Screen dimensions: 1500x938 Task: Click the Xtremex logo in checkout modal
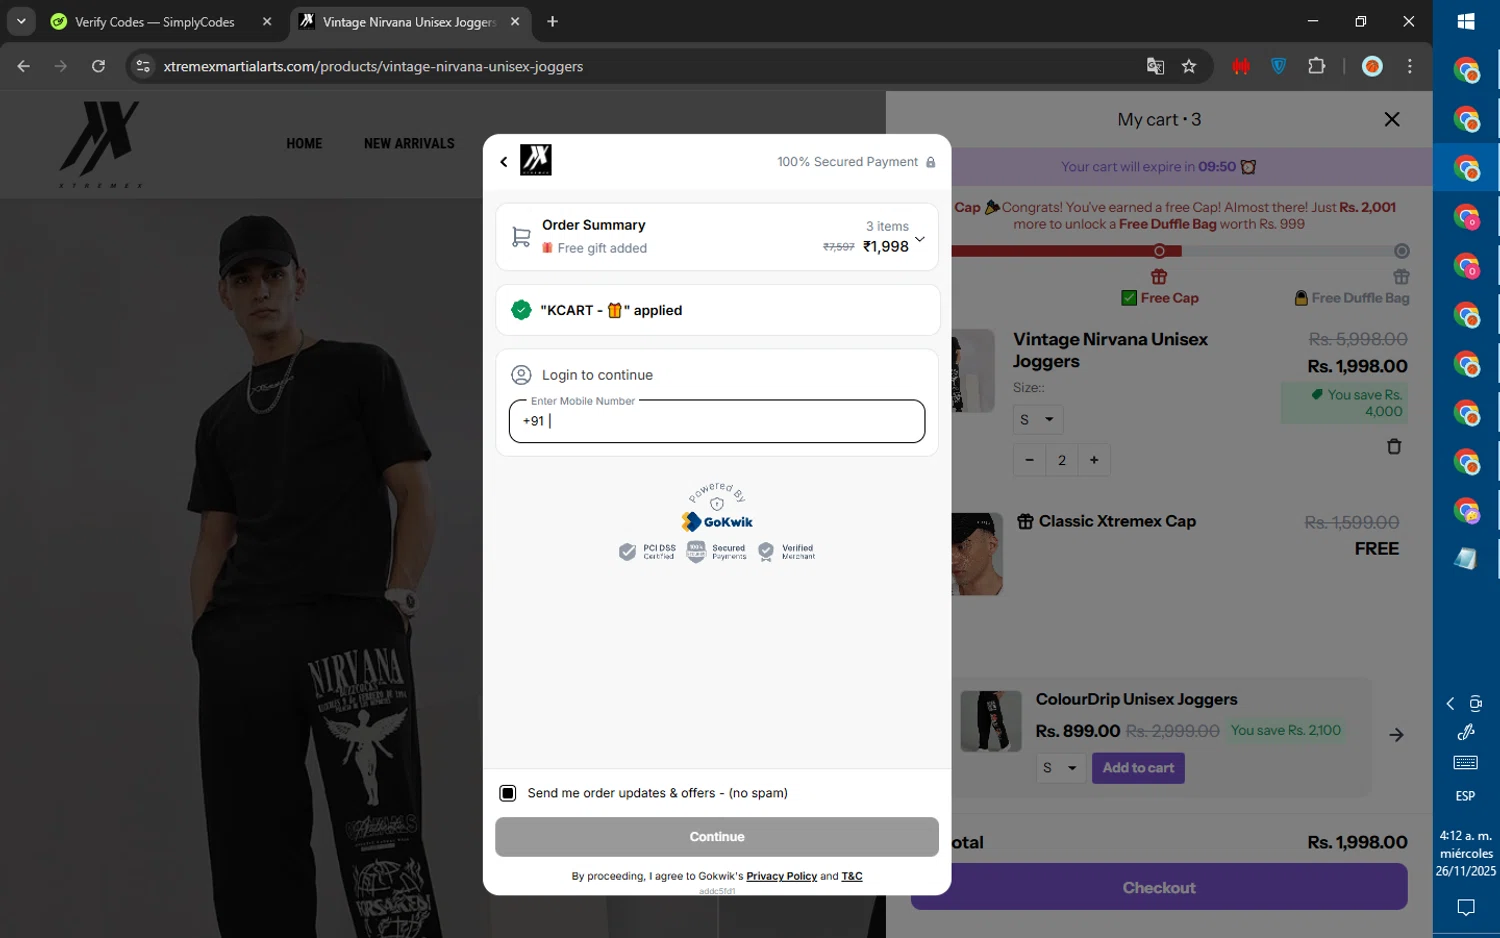(536, 160)
